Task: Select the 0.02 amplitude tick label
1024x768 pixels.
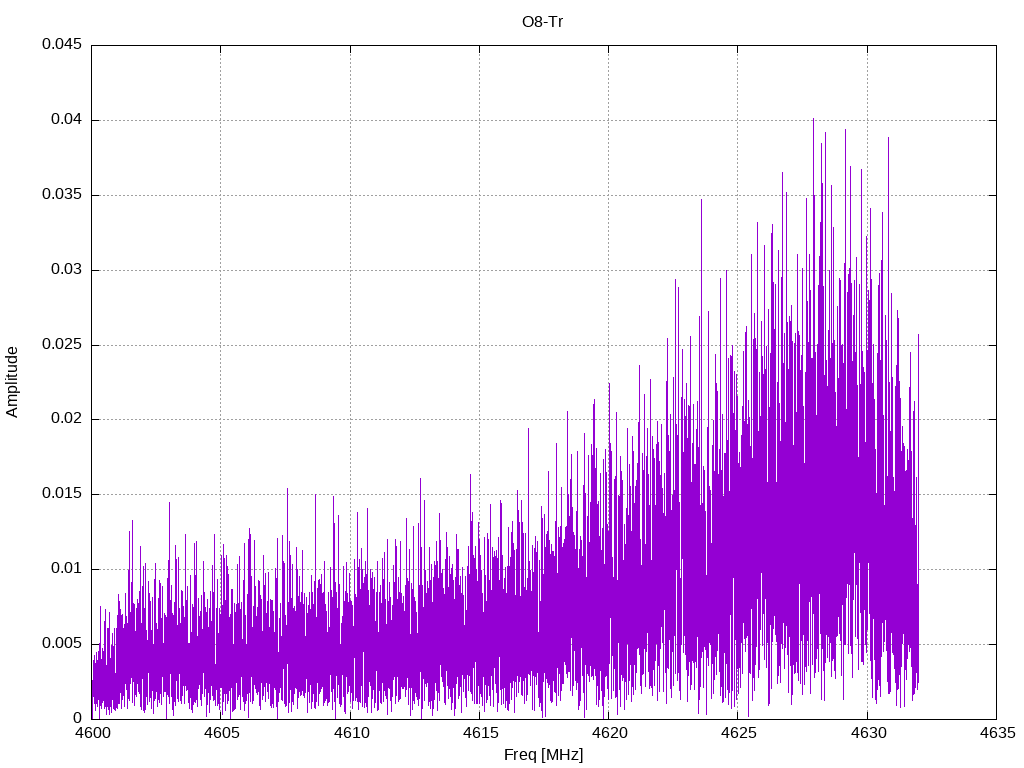Action: tap(65, 419)
